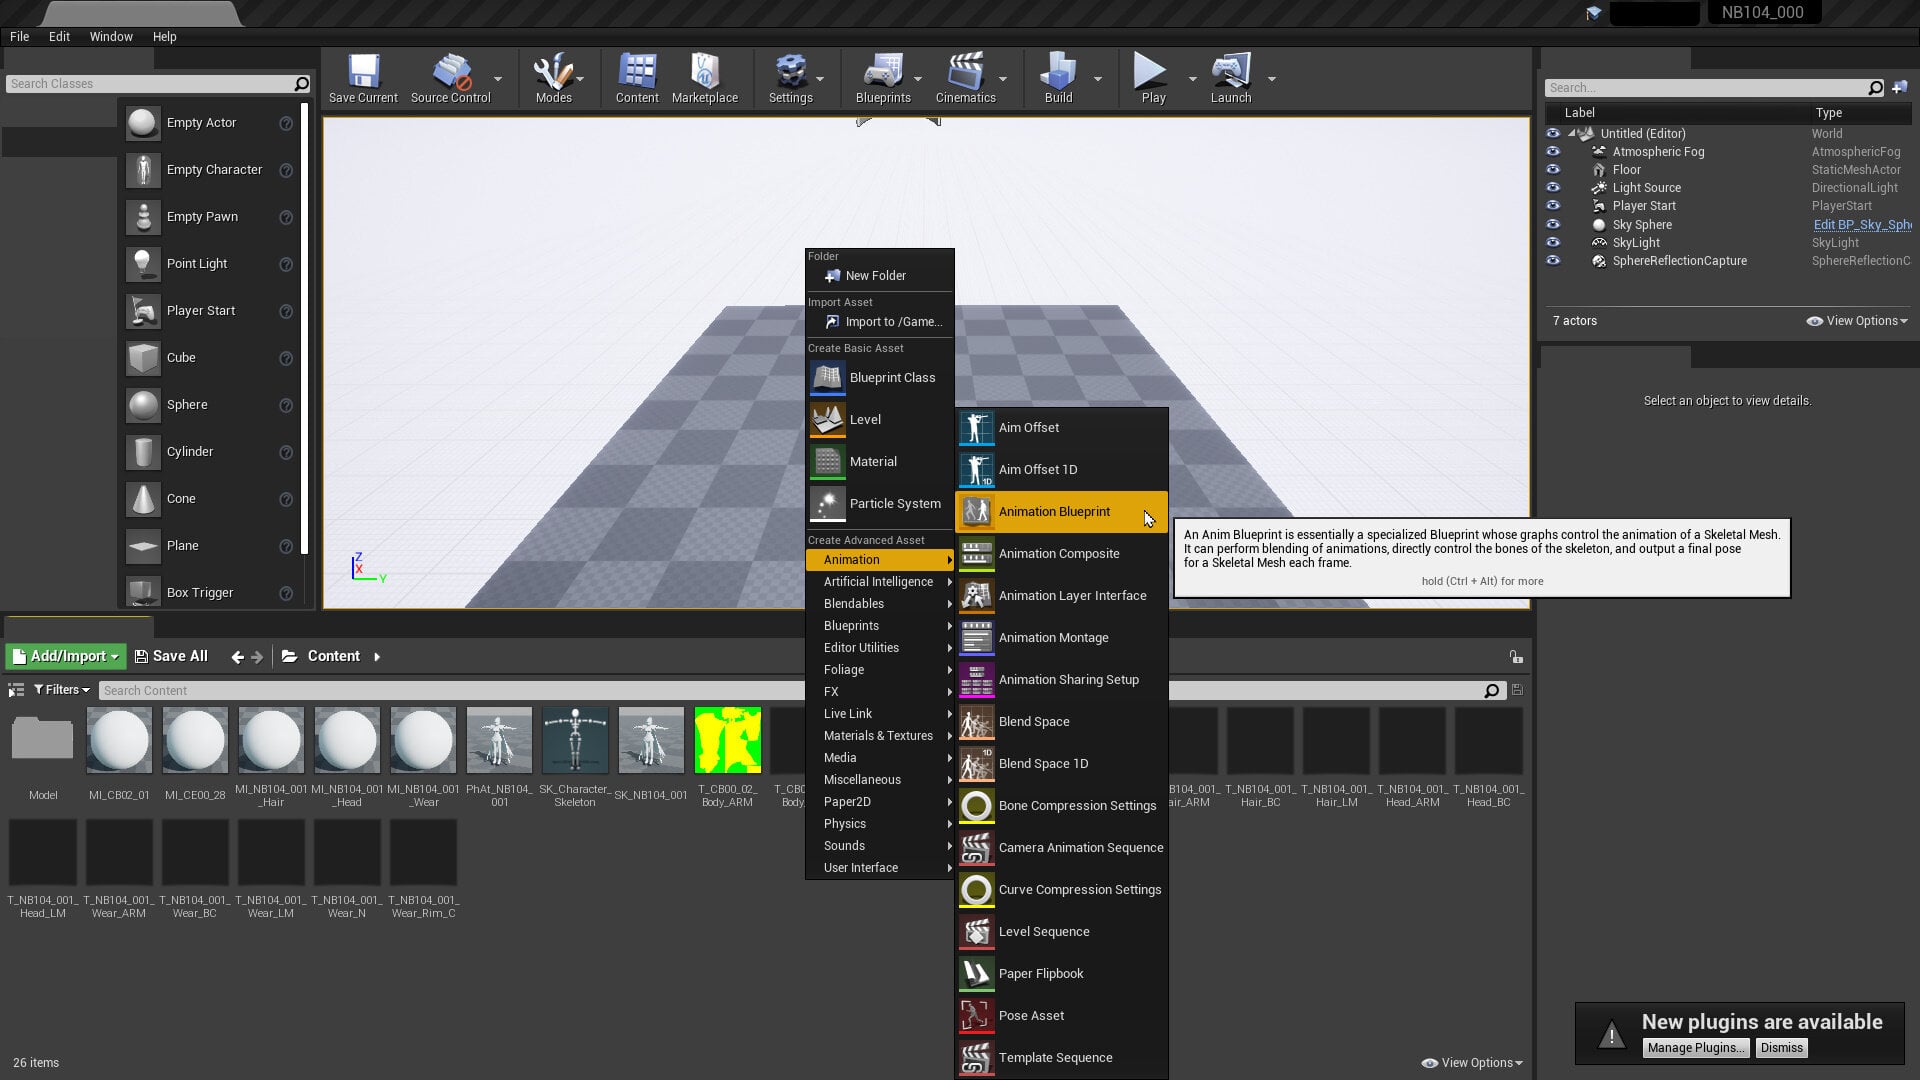Select Aim Offset 1D asset type
Image resolution: width=1920 pixels, height=1080 pixels.
pyautogui.click(x=1061, y=469)
